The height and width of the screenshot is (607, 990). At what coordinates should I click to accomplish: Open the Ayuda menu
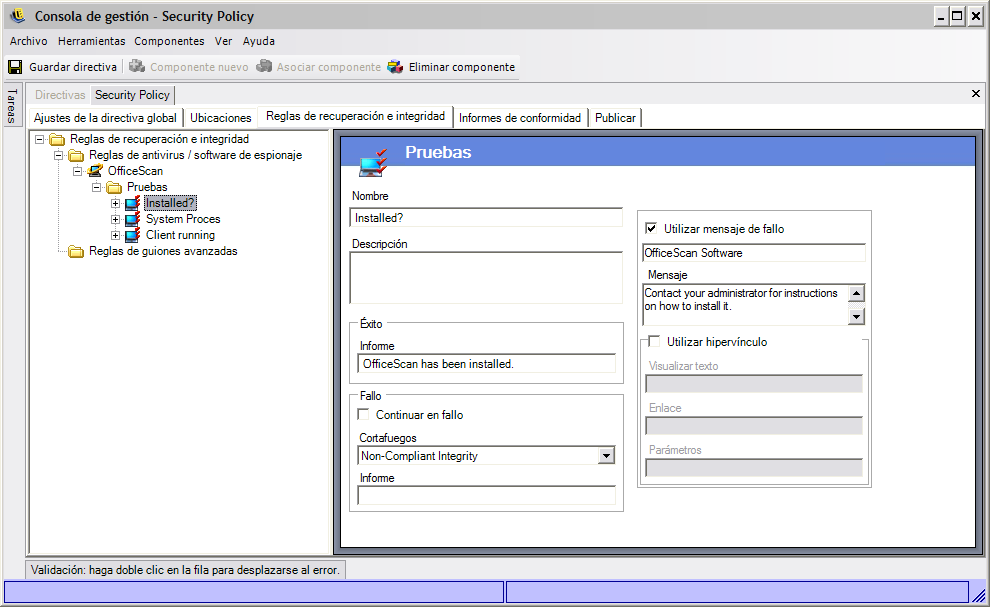(259, 41)
